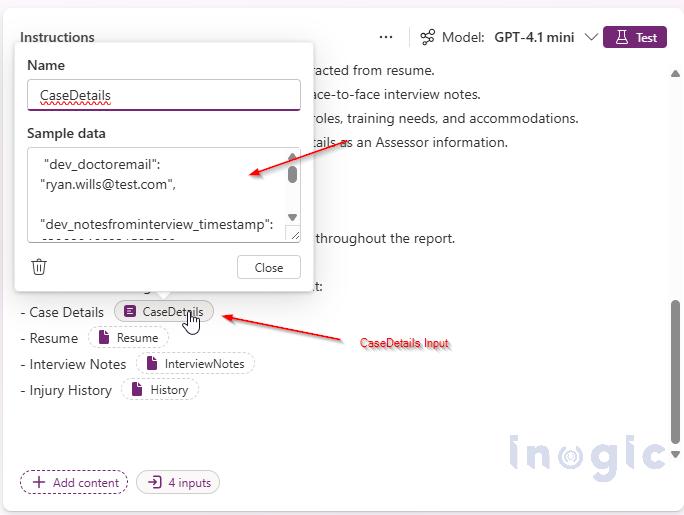Click the text "roles, training needs, and accommodations."
684x515 pixels.
[446, 119]
